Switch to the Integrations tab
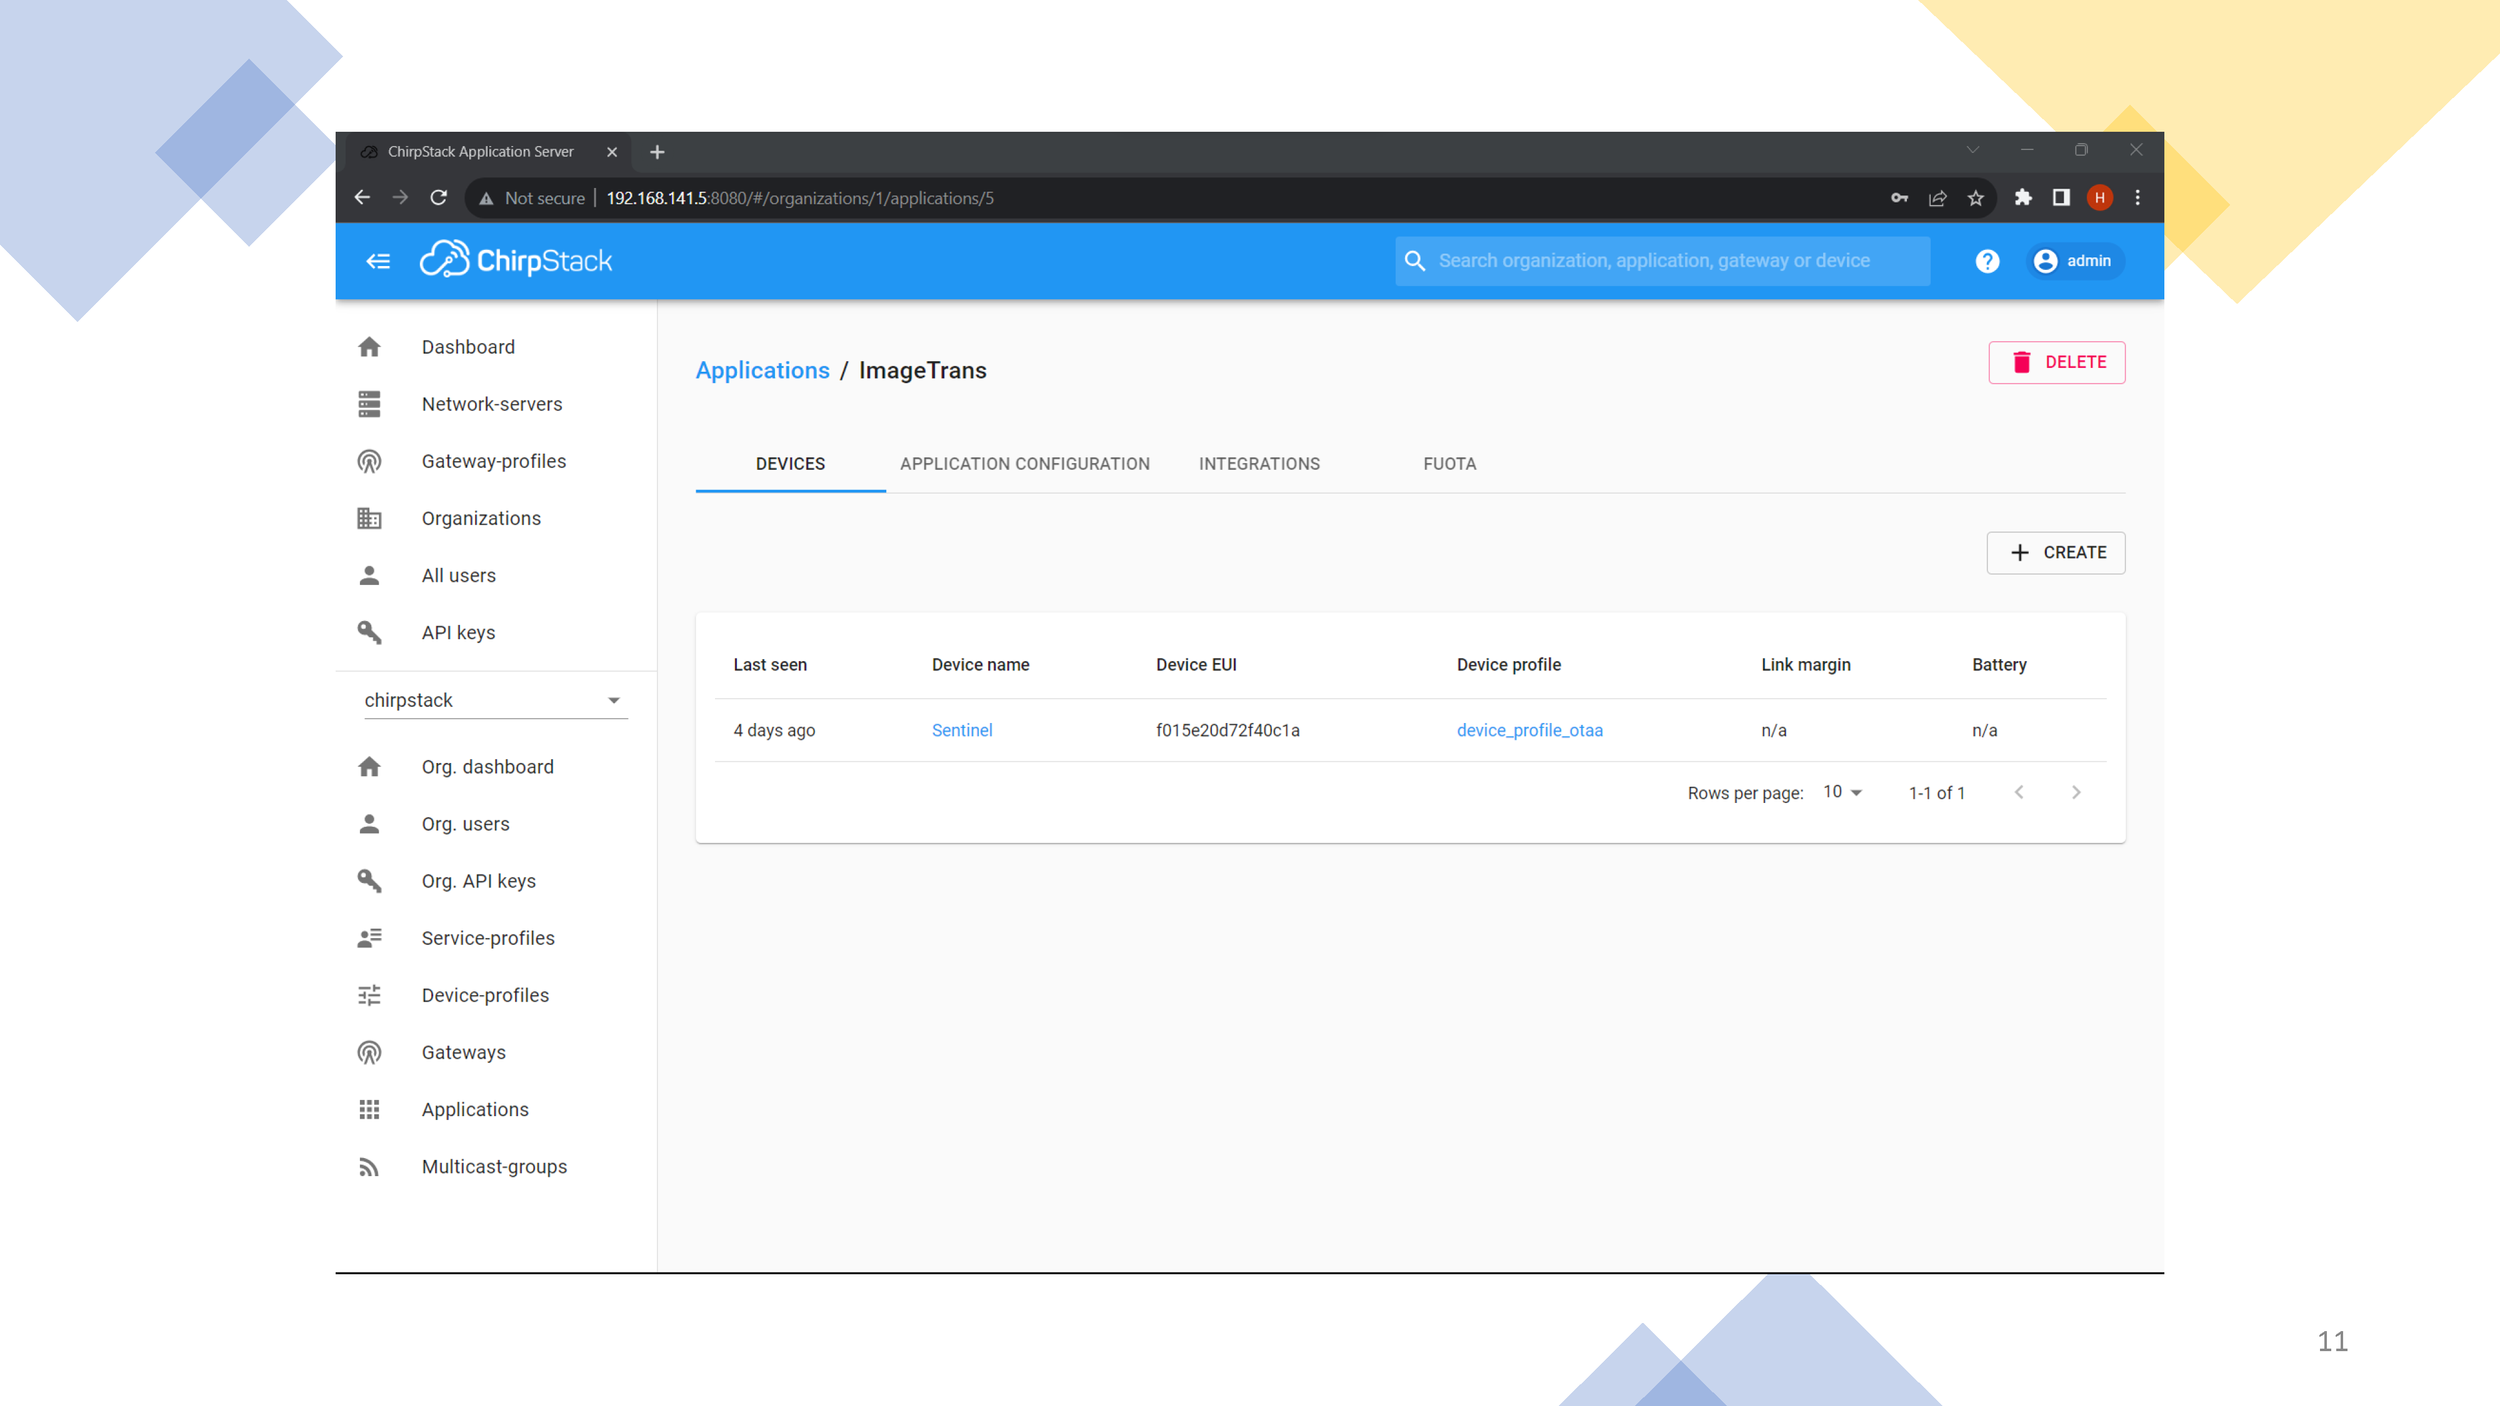The width and height of the screenshot is (2500, 1406). (x=1259, y=464)
